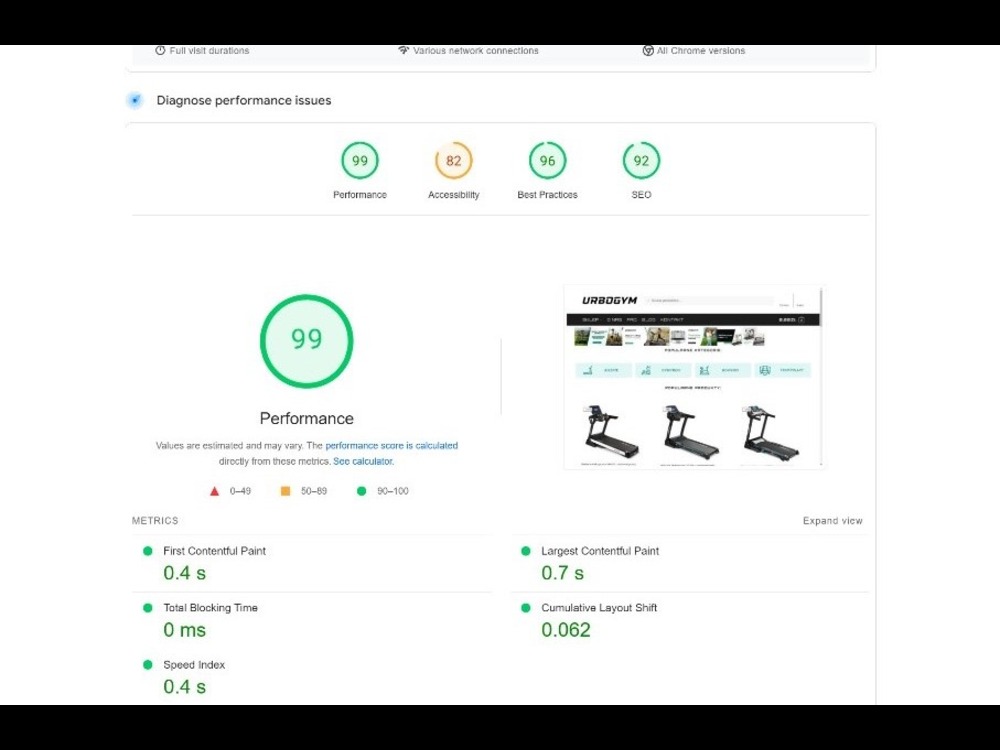This screenshot has height=750, width=1000.
Task: Click the green dot beside Total Blocking Time
Action: 148,608
